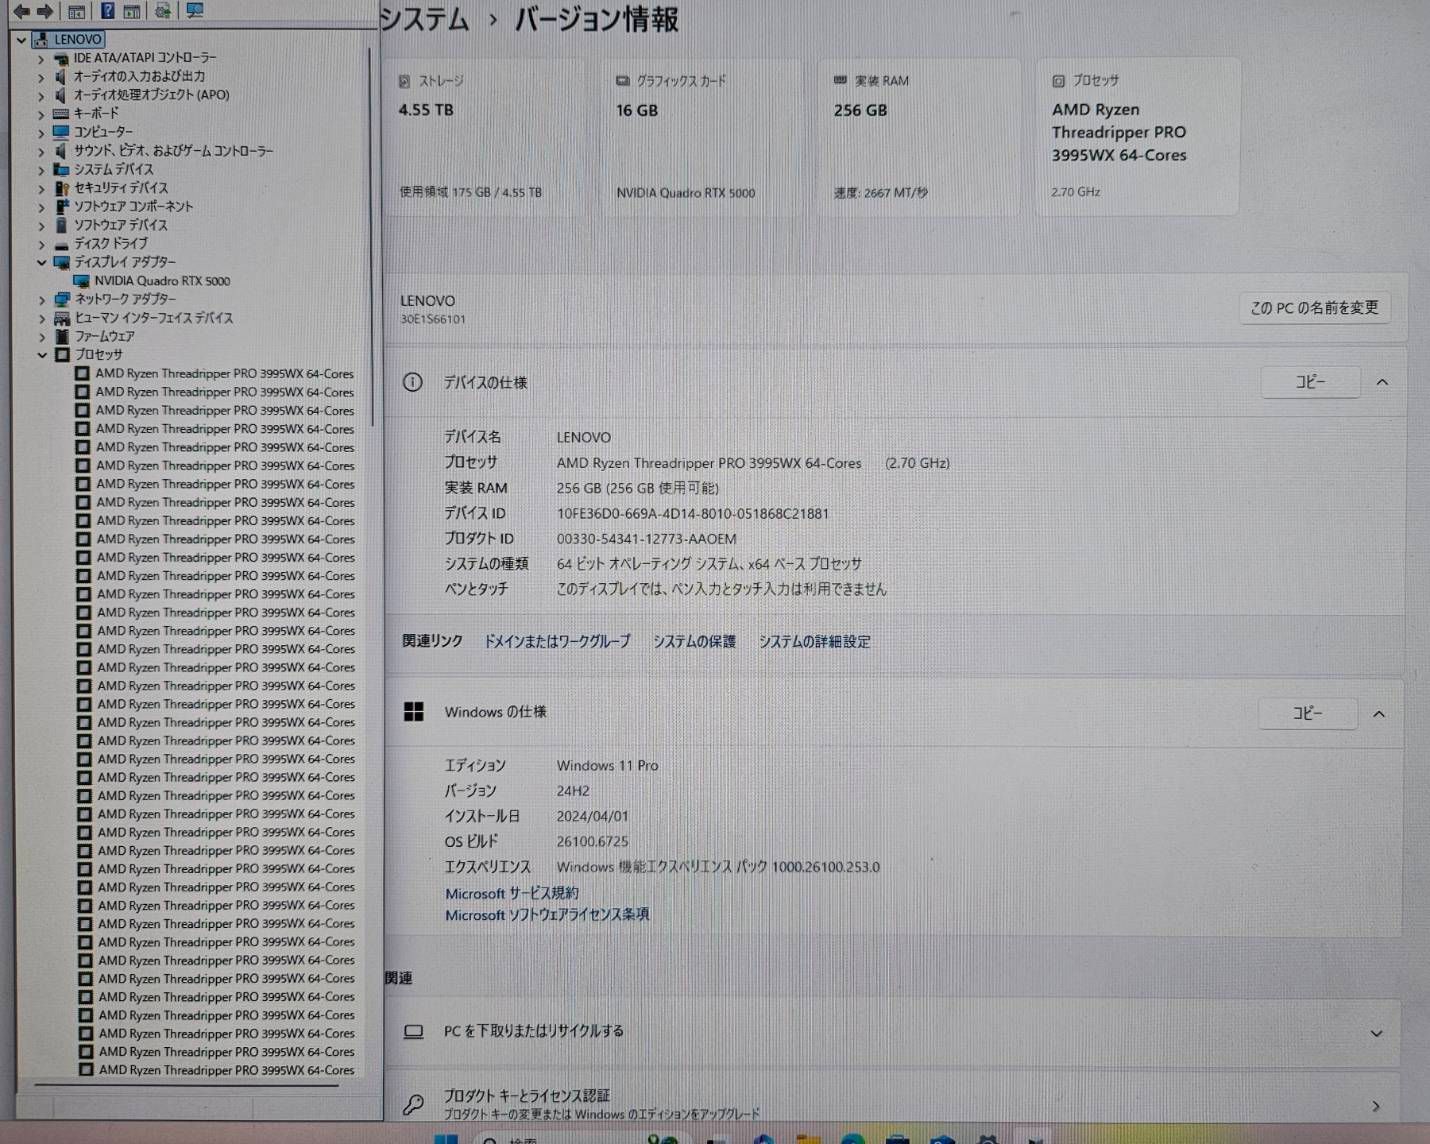Image resolution: width=1430 pixels, height=1144 pixels.
Task: Open Microsoft サービス規約 link
Action: click(511, 893)
